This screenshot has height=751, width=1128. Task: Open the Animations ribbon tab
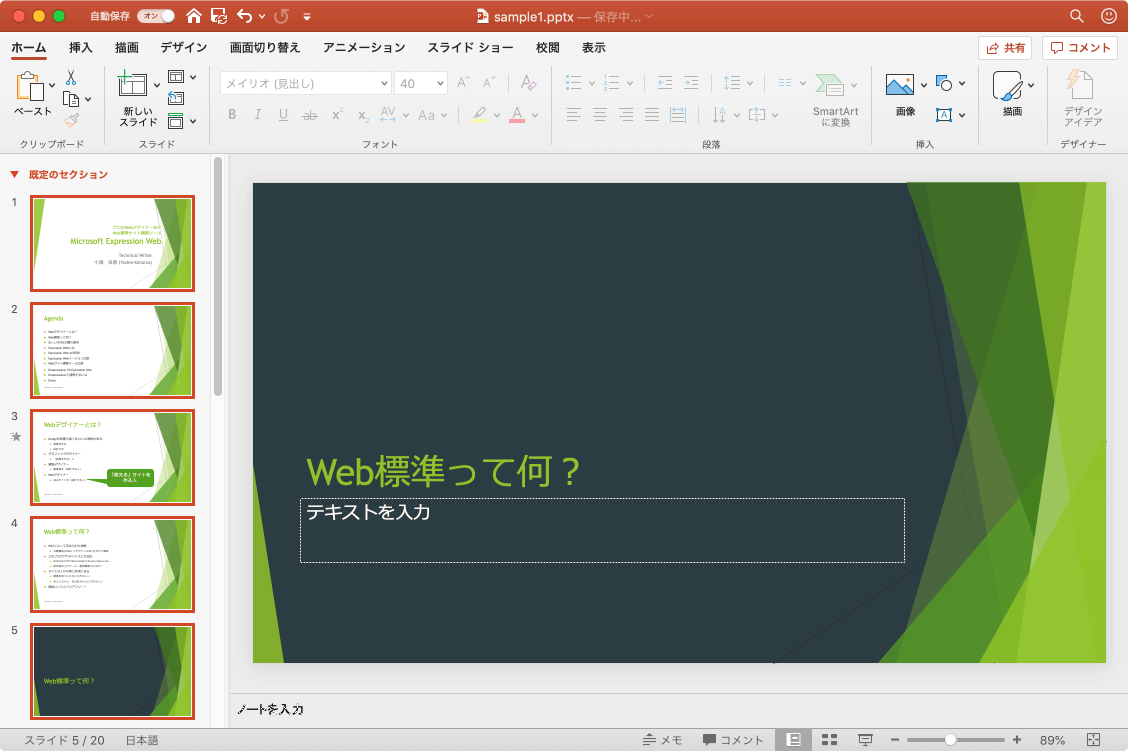[x=364, y=47]
